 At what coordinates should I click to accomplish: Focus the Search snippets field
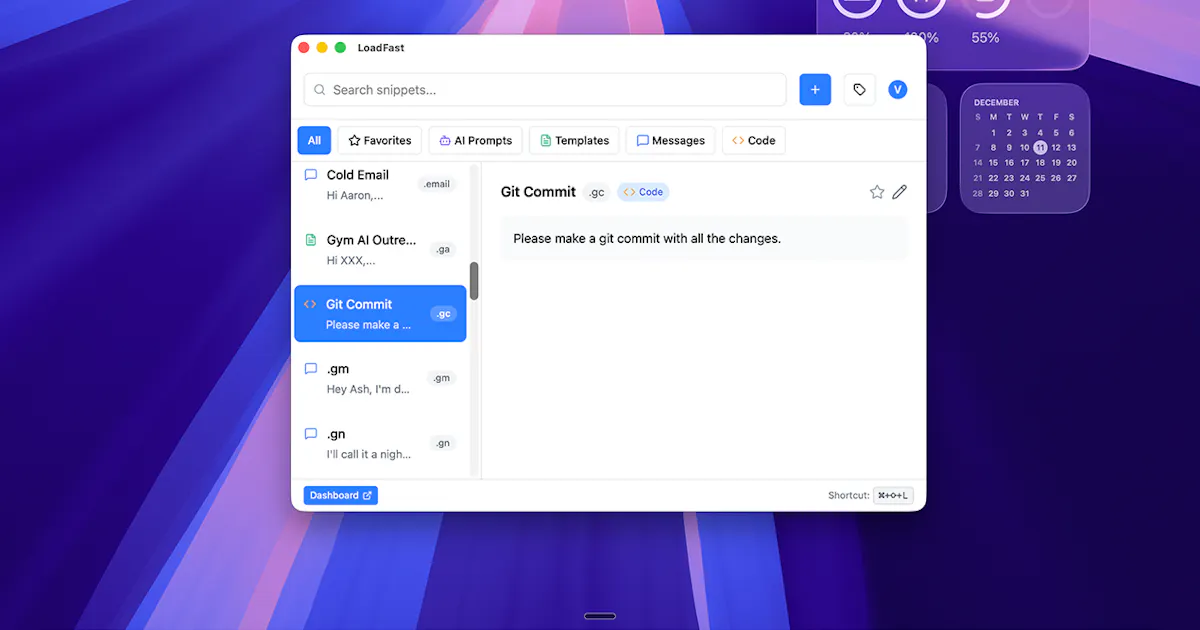click(545, 90)
